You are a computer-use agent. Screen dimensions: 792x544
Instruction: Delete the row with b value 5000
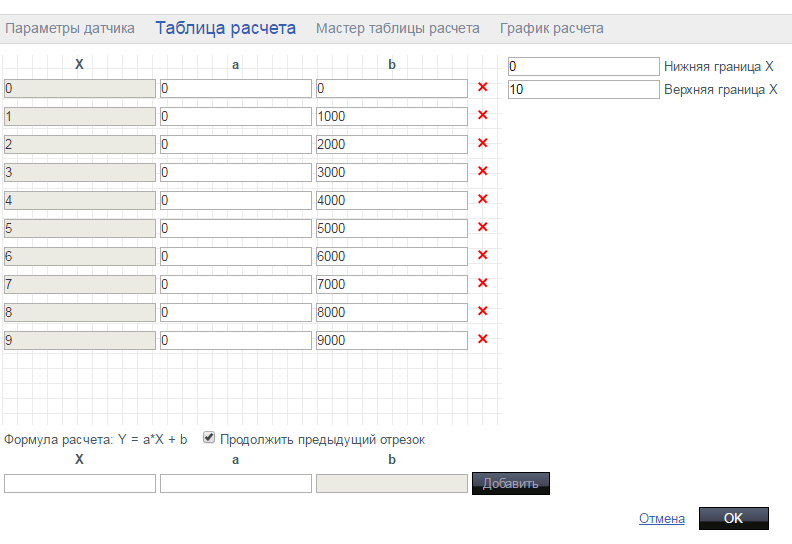point(482,228)
